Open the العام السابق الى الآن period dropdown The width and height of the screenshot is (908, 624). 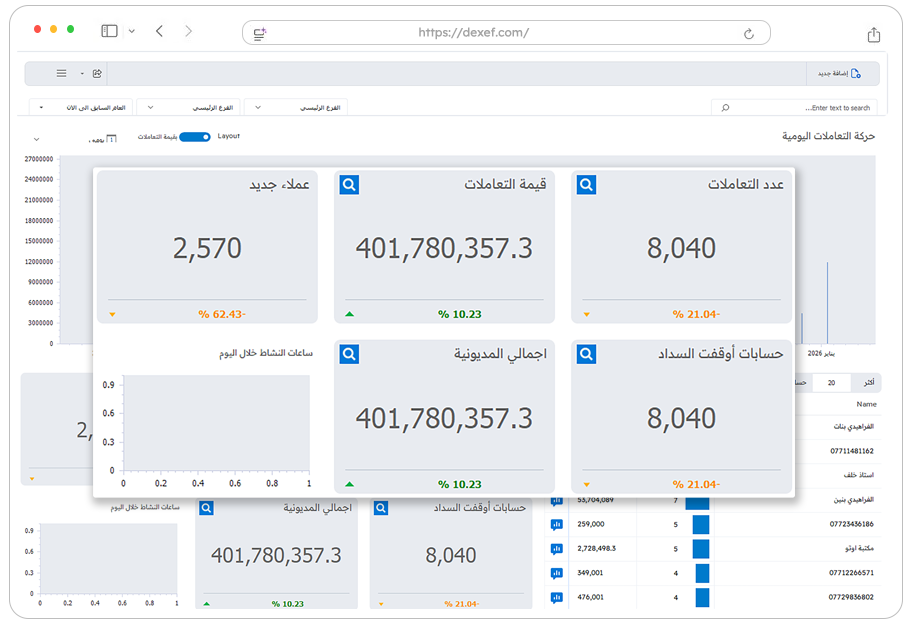pyautogui.click(x=81, y=108)
